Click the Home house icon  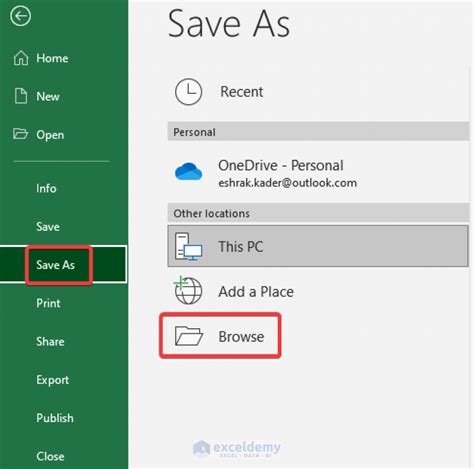pos(21,58)
